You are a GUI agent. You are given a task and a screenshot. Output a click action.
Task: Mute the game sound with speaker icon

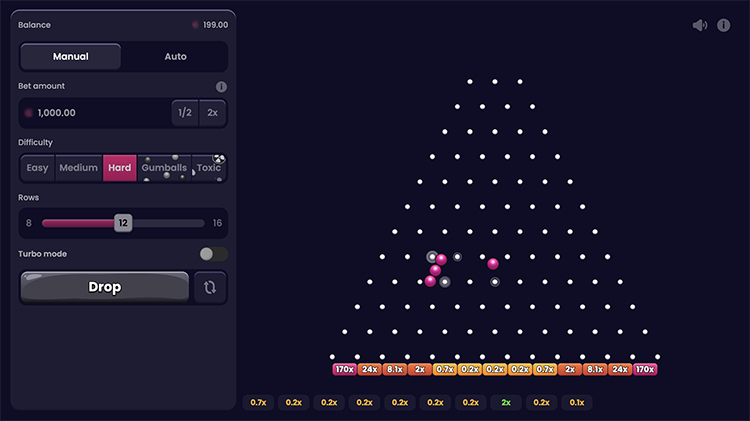(x=700, y=25)
